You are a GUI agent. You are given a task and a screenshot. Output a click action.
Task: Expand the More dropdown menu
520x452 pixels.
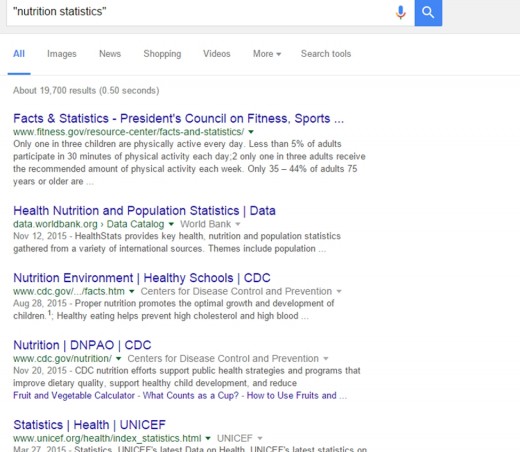tap(267, 54)
